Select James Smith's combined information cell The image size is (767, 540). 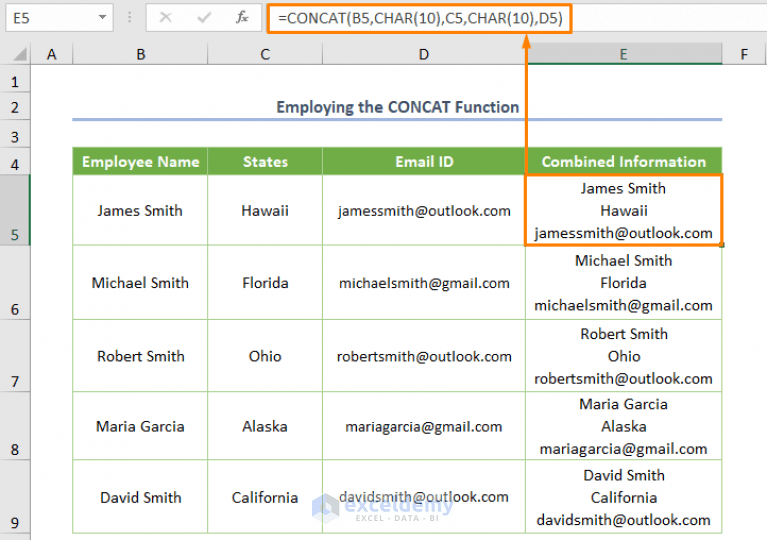(624, 210)
